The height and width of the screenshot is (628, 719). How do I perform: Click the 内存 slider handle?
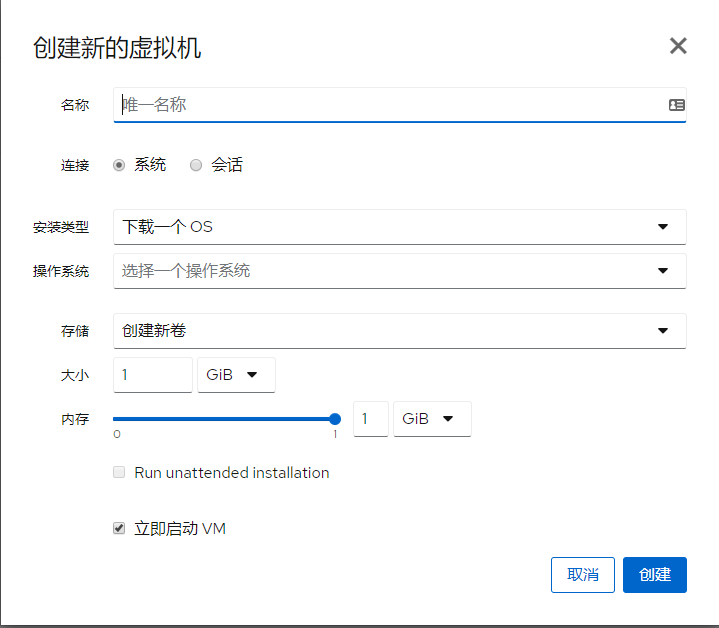335,419
